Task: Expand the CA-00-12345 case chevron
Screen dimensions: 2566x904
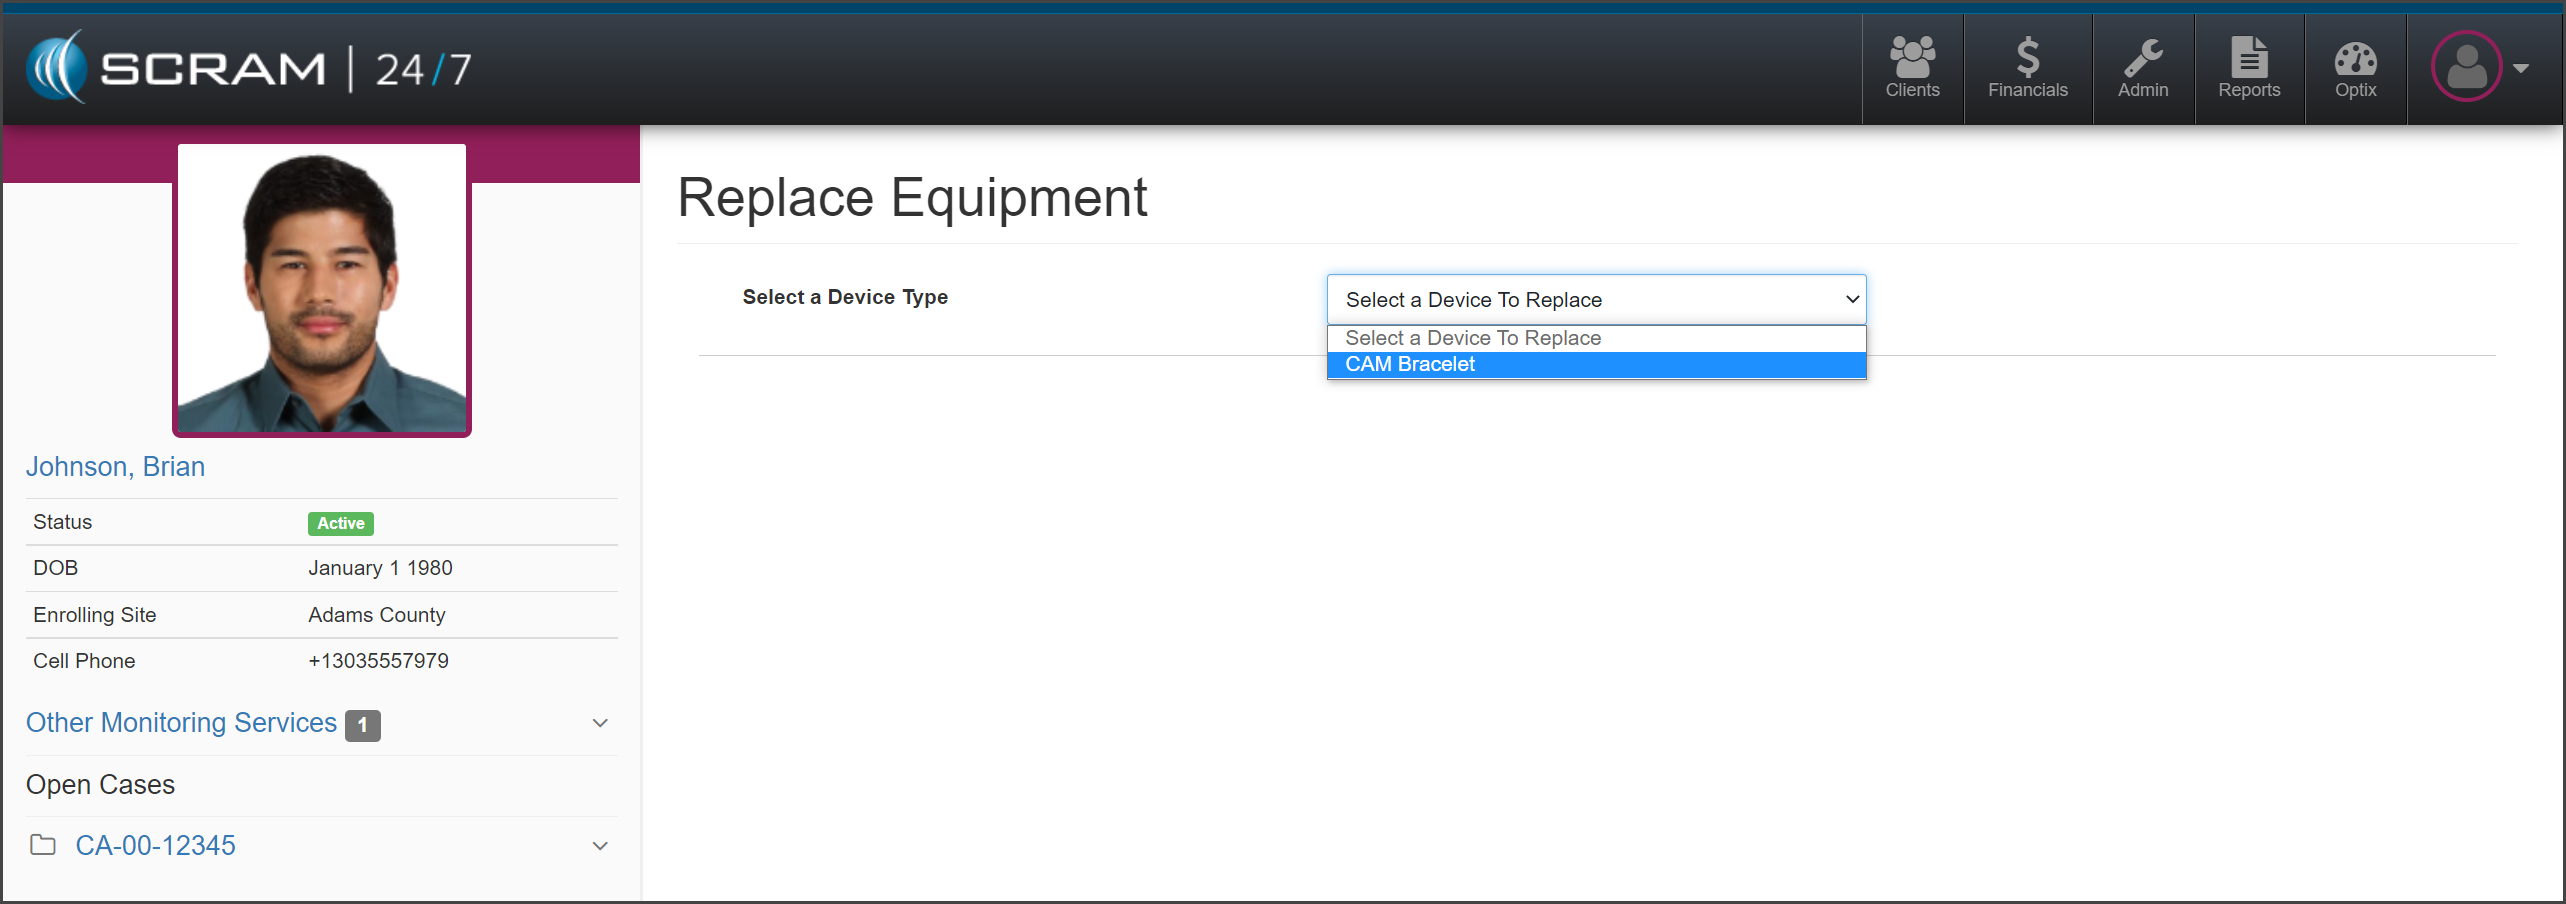Action: pyautogui.click(x=600, y=846)
